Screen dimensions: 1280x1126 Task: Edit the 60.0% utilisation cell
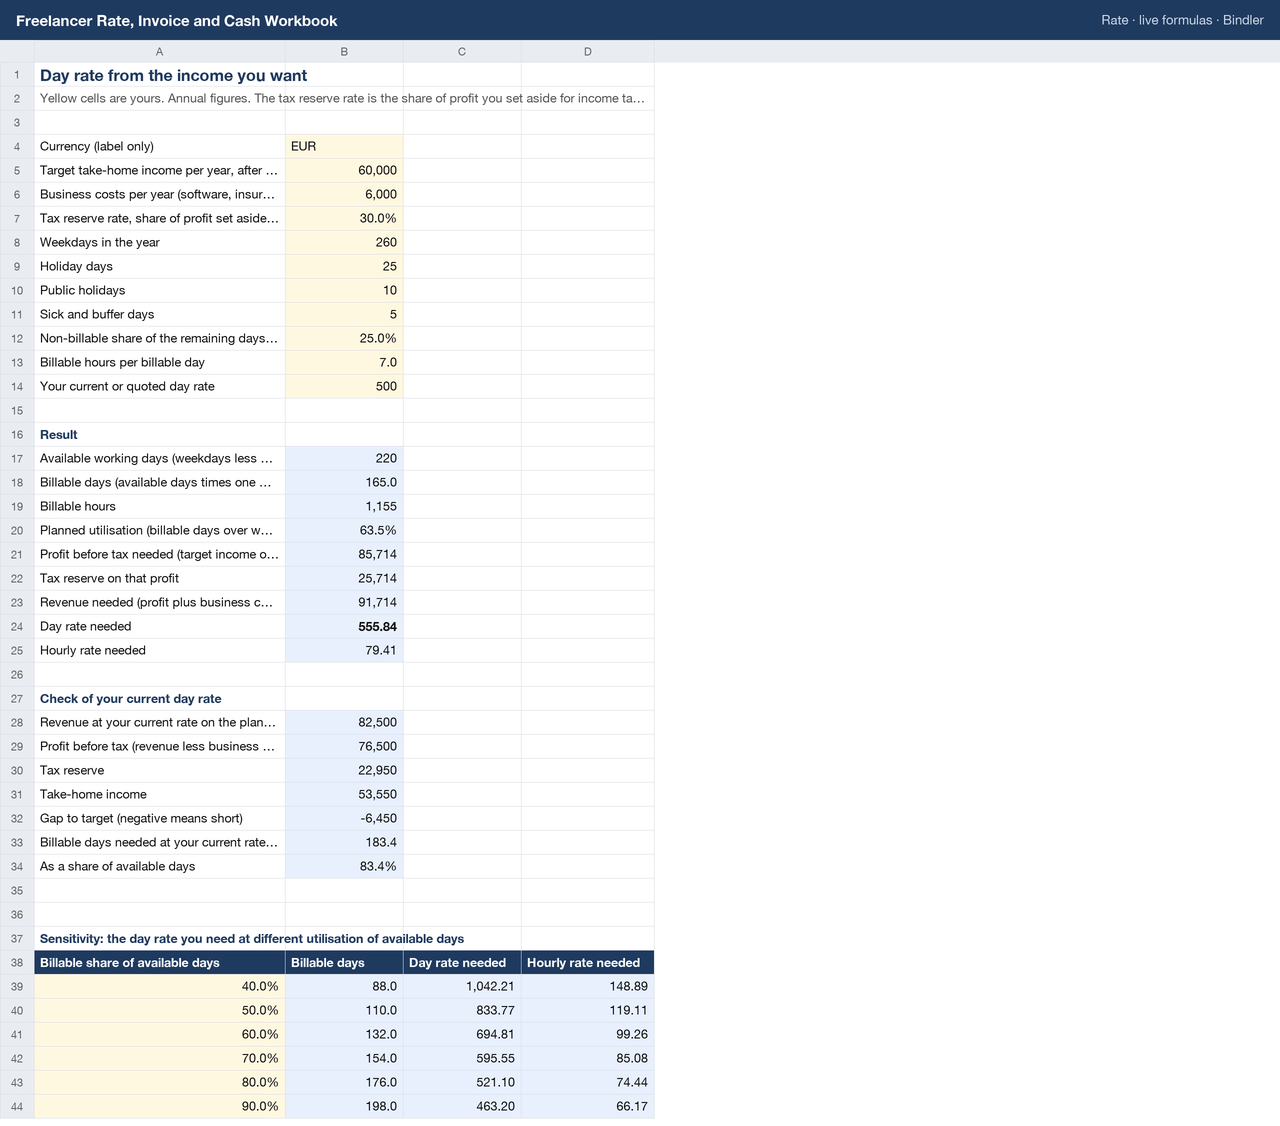pyautogui.click(x=160, y=1034)
